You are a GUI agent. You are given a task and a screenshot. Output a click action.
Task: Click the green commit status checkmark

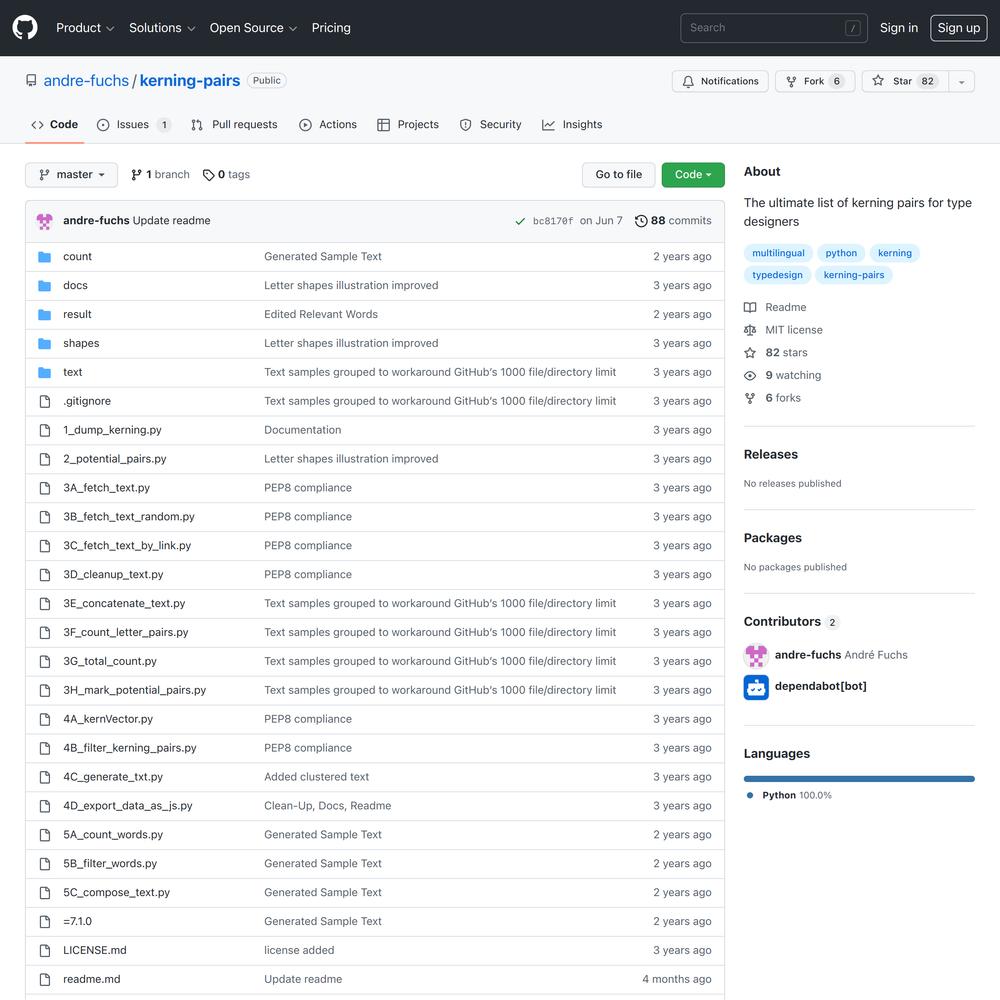[520, 221]
